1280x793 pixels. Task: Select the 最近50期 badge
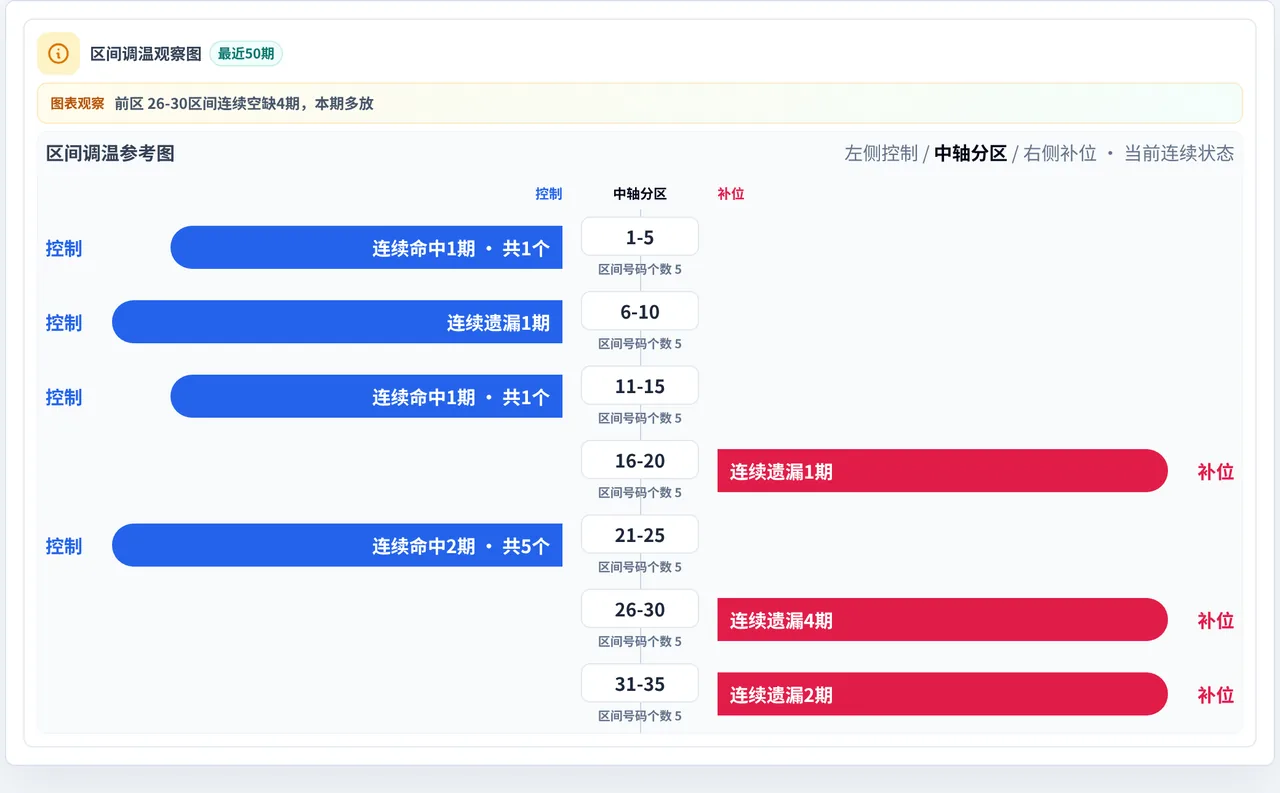[246, 54]
